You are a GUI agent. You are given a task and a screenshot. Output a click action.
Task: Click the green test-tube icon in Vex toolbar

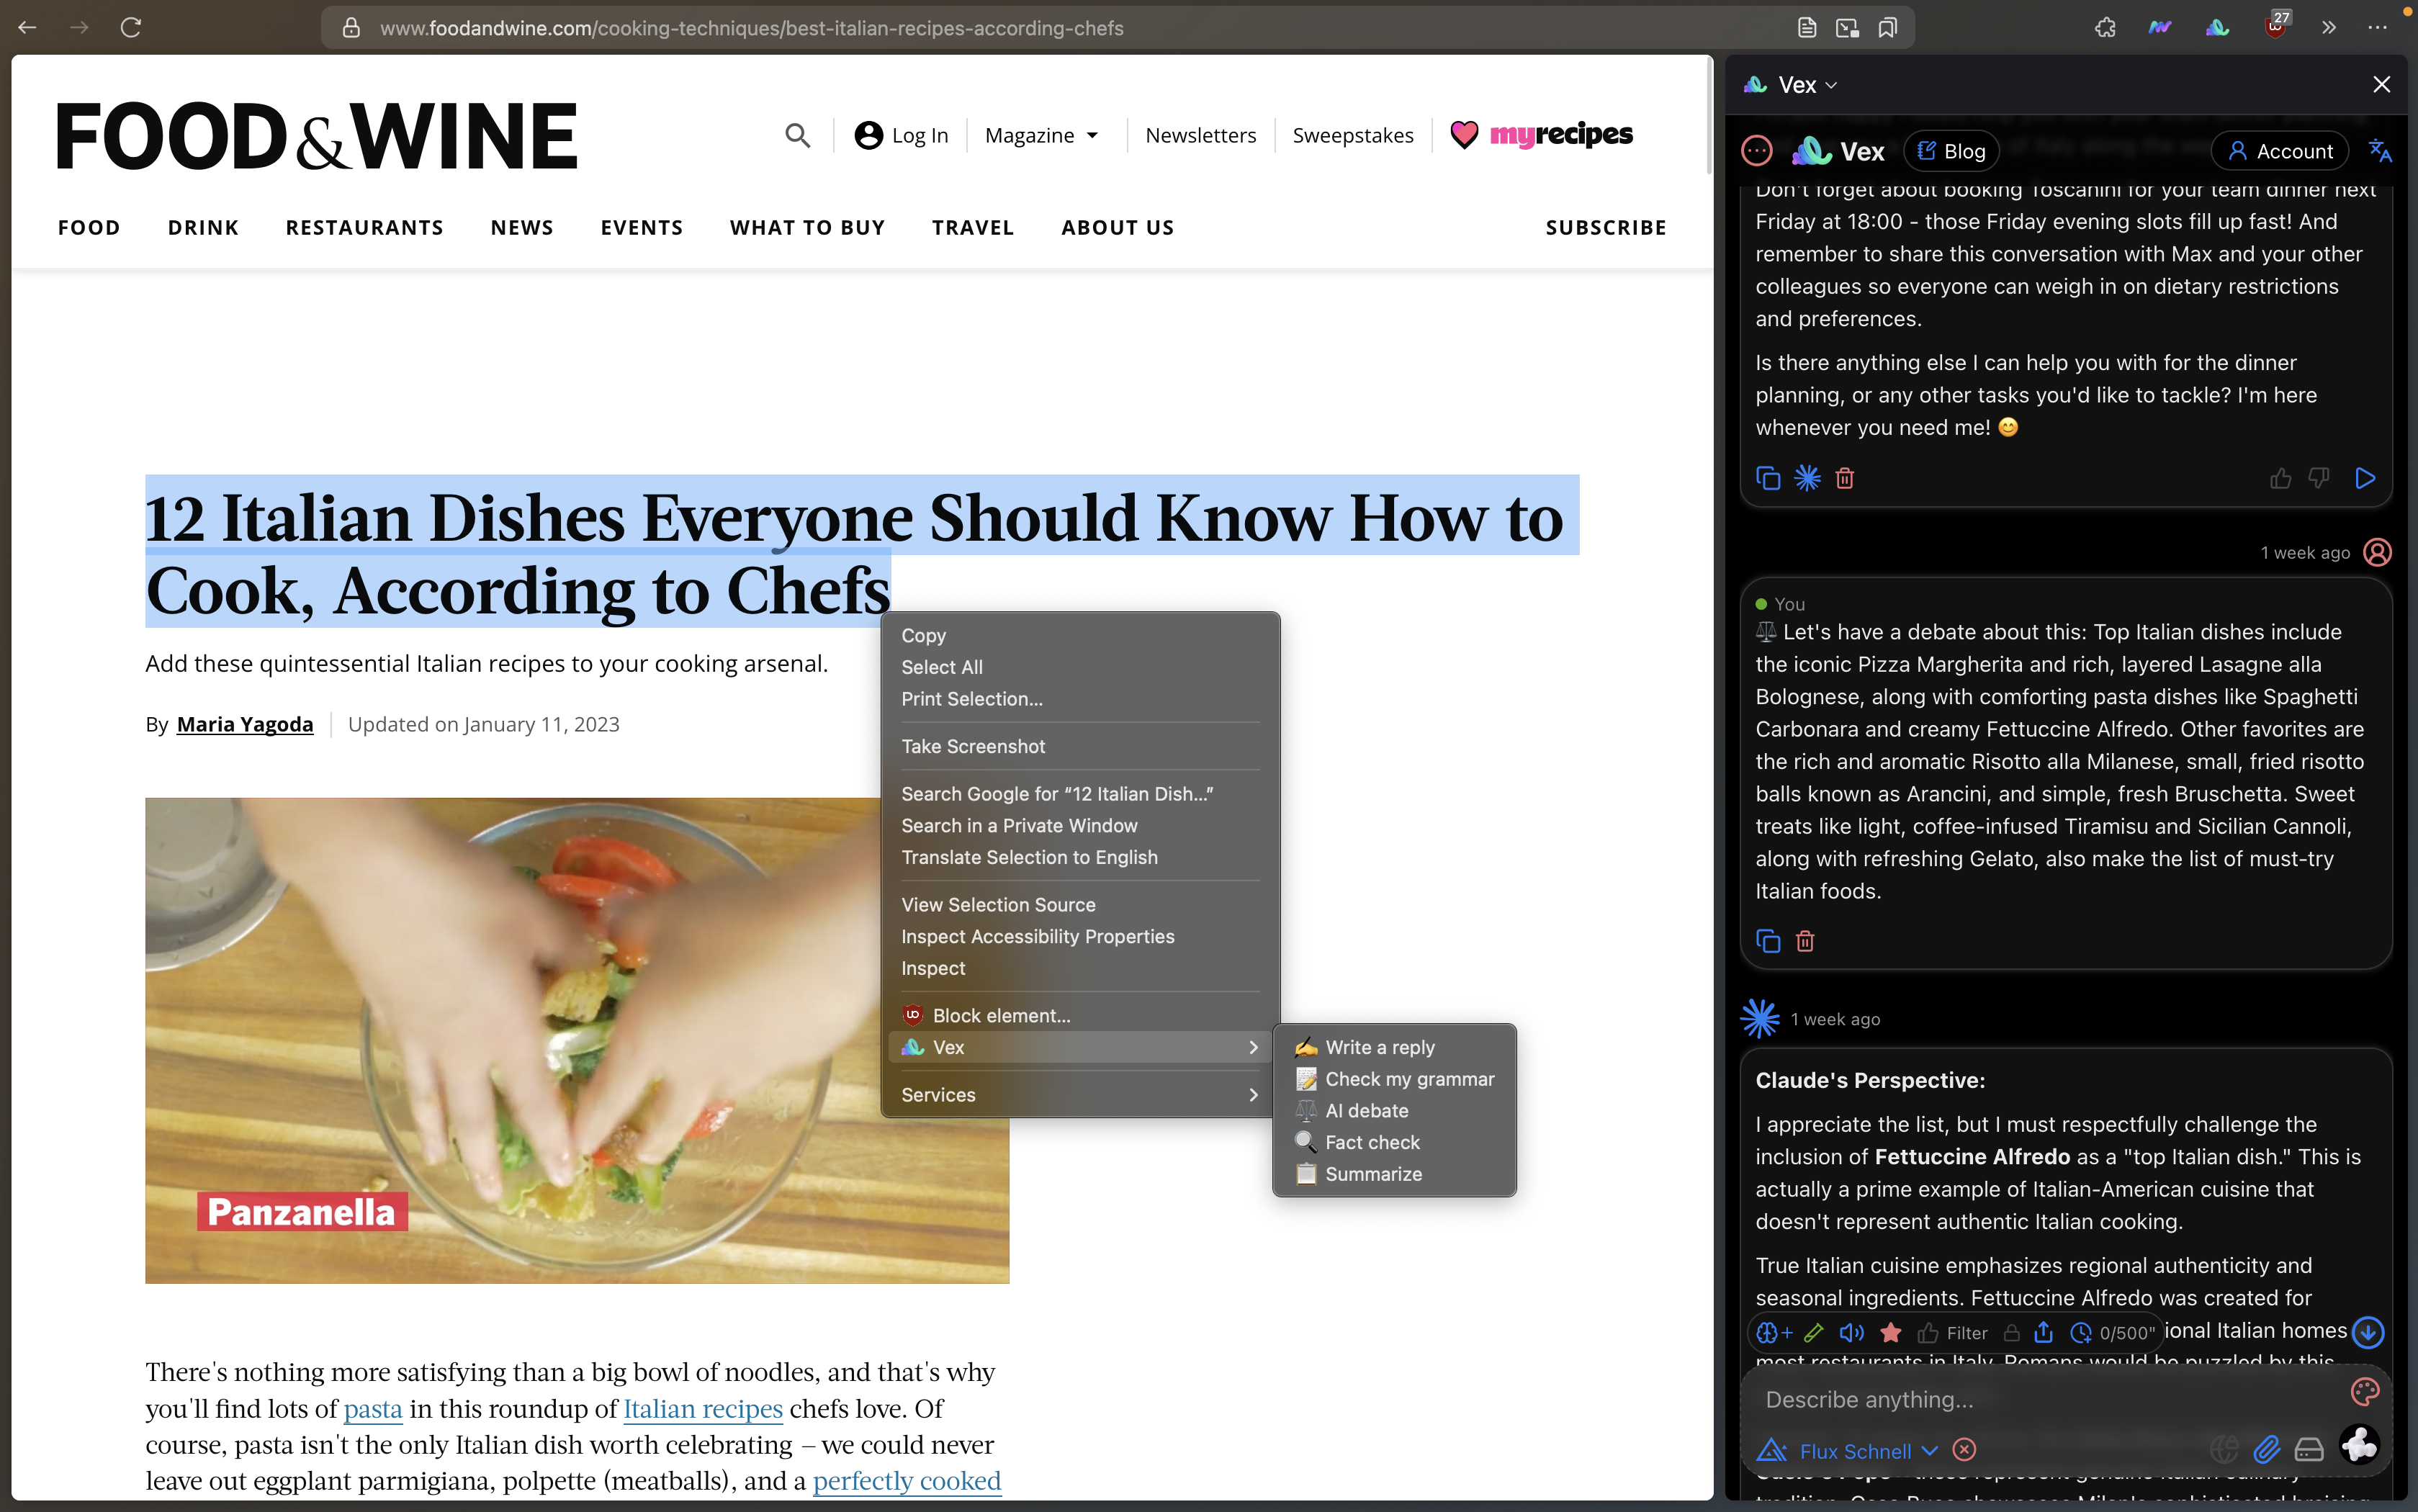coord(1814,1333)
